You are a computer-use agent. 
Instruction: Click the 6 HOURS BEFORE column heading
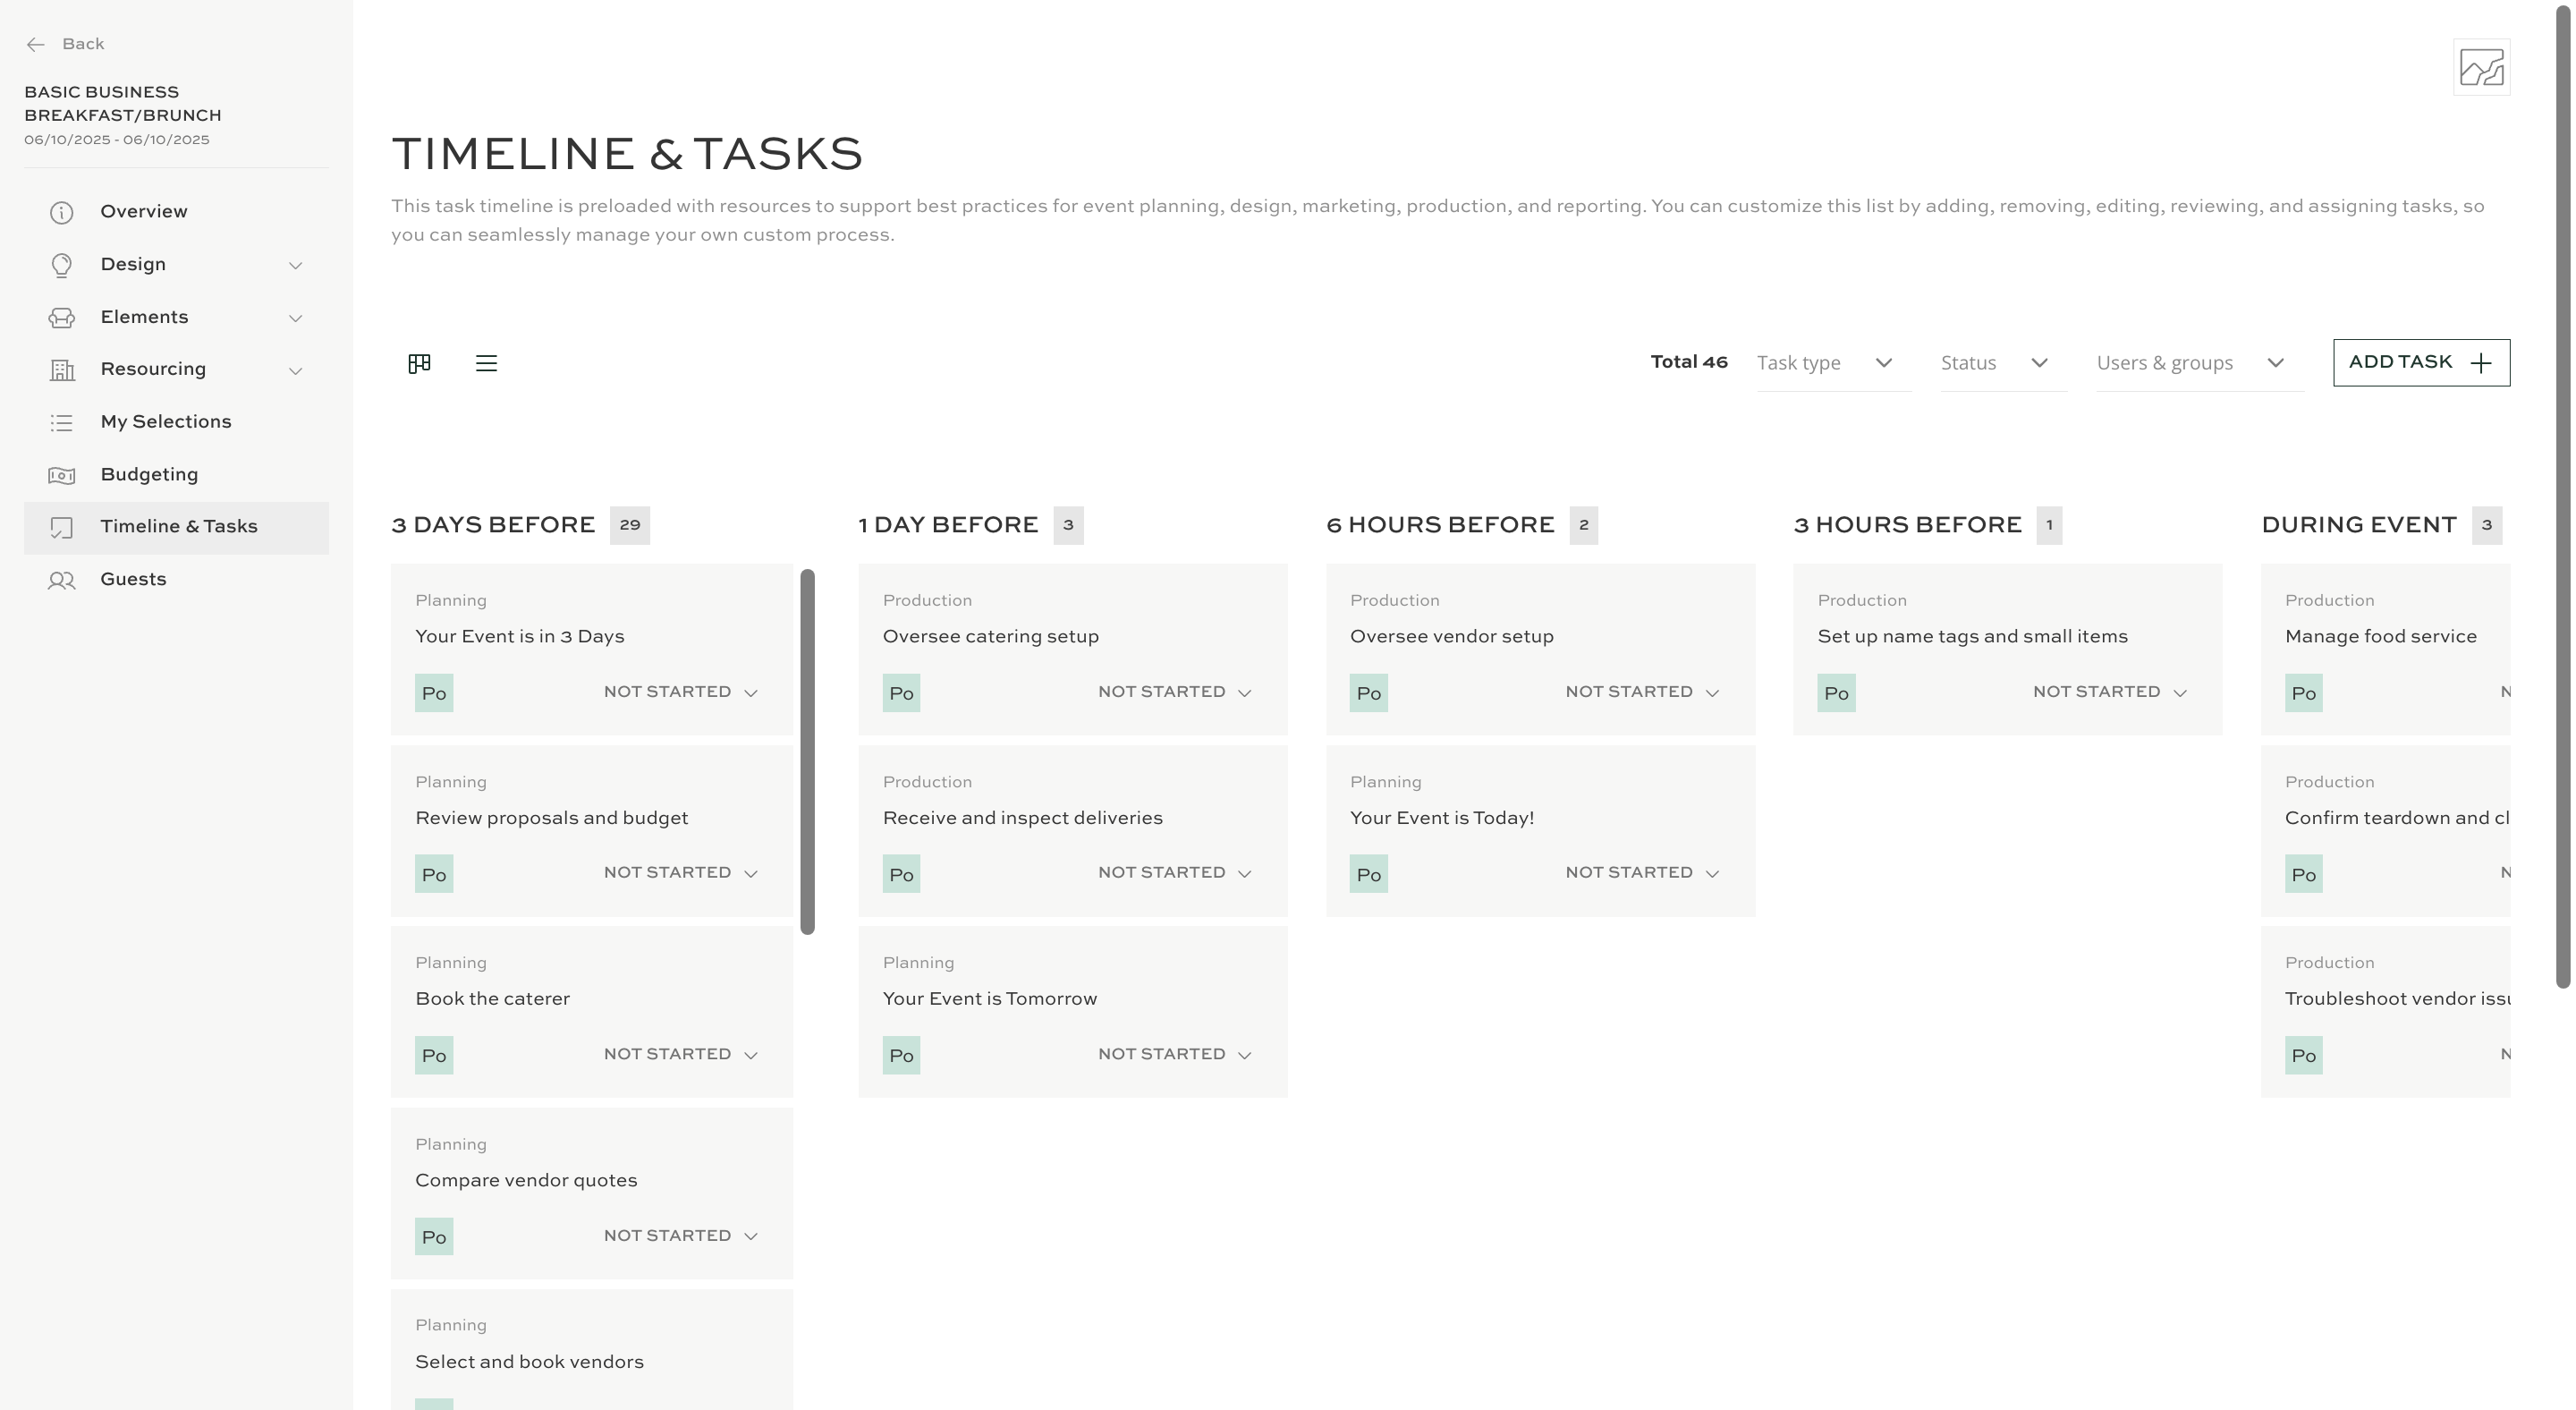pos(1440,525)
